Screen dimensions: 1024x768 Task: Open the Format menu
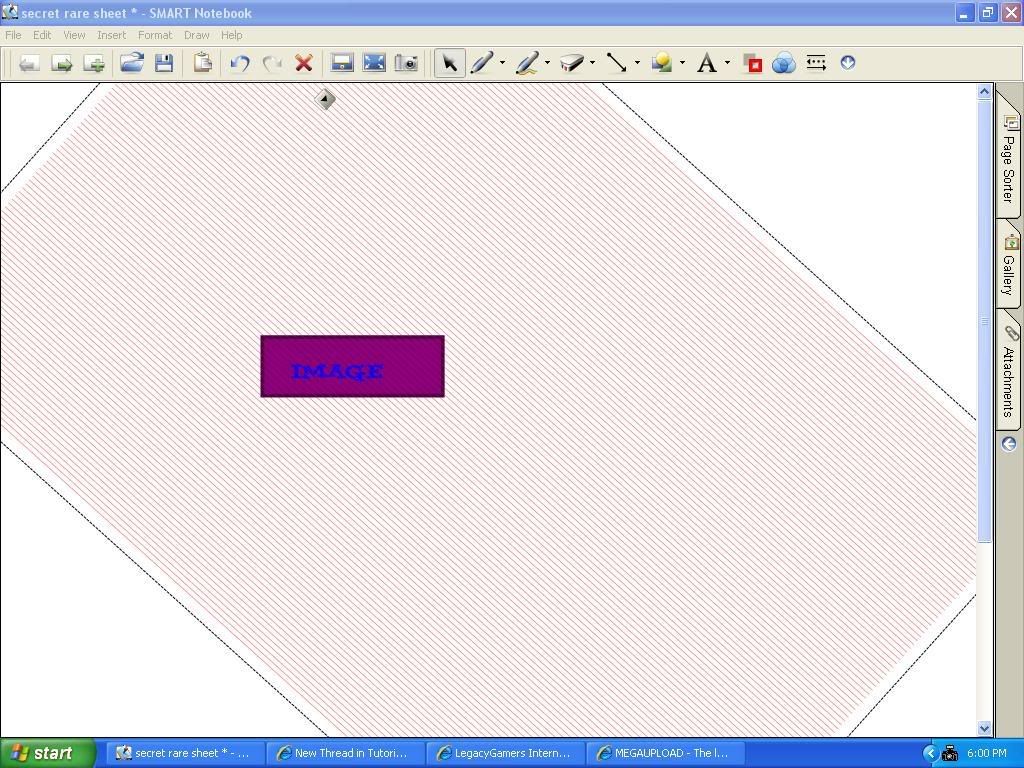[x=154, y=34]
